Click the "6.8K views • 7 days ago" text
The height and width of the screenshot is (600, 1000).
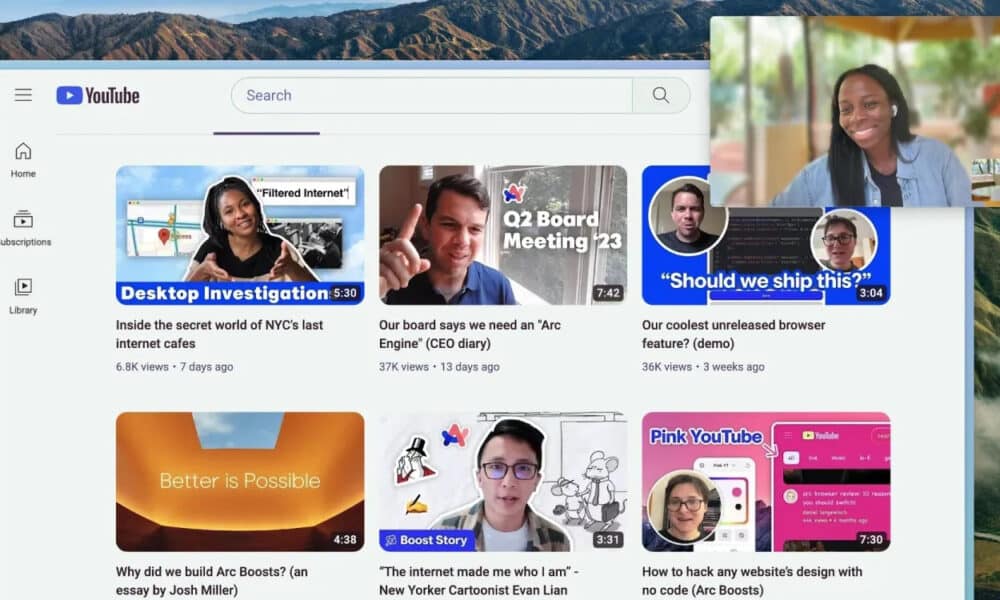(x=175, y=367)
